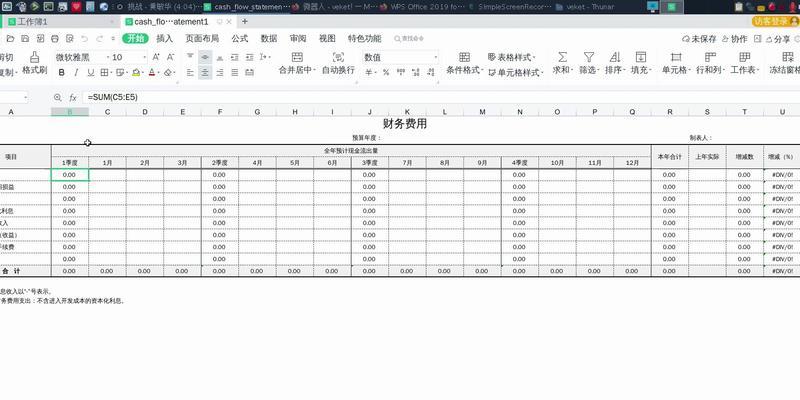800x400 pixels.
Task: Switch to the Insert (插入) tab
Action: [x=164, y=39]
